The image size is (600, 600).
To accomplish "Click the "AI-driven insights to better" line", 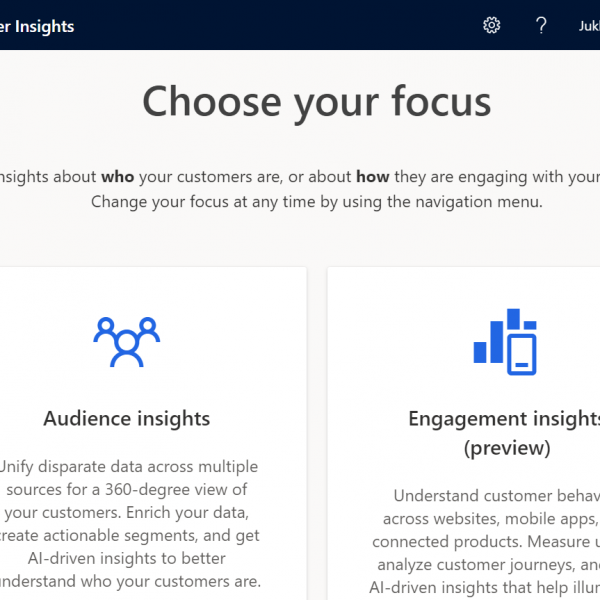I will 127,558.
